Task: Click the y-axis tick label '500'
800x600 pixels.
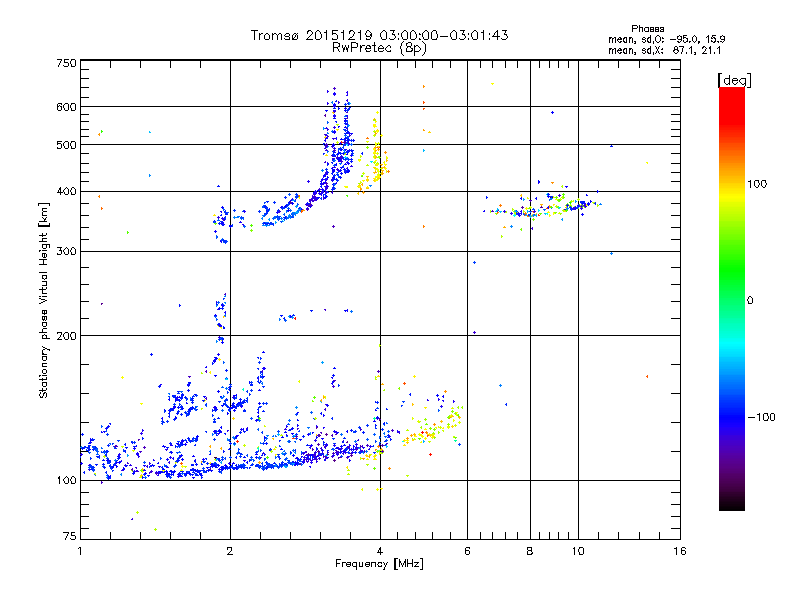Action: pos(66,145)
